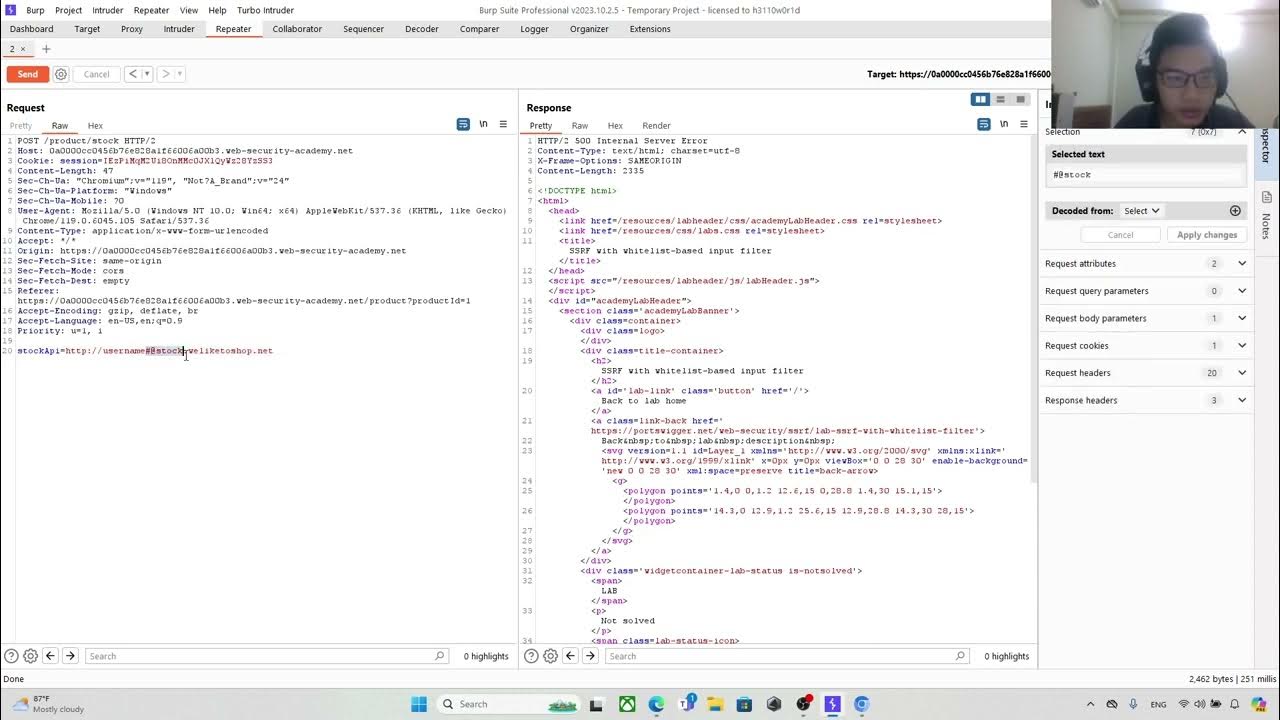Add decoding with plus circle icon
This screenshot has height=720, width=1280.
click(1235, 211)
